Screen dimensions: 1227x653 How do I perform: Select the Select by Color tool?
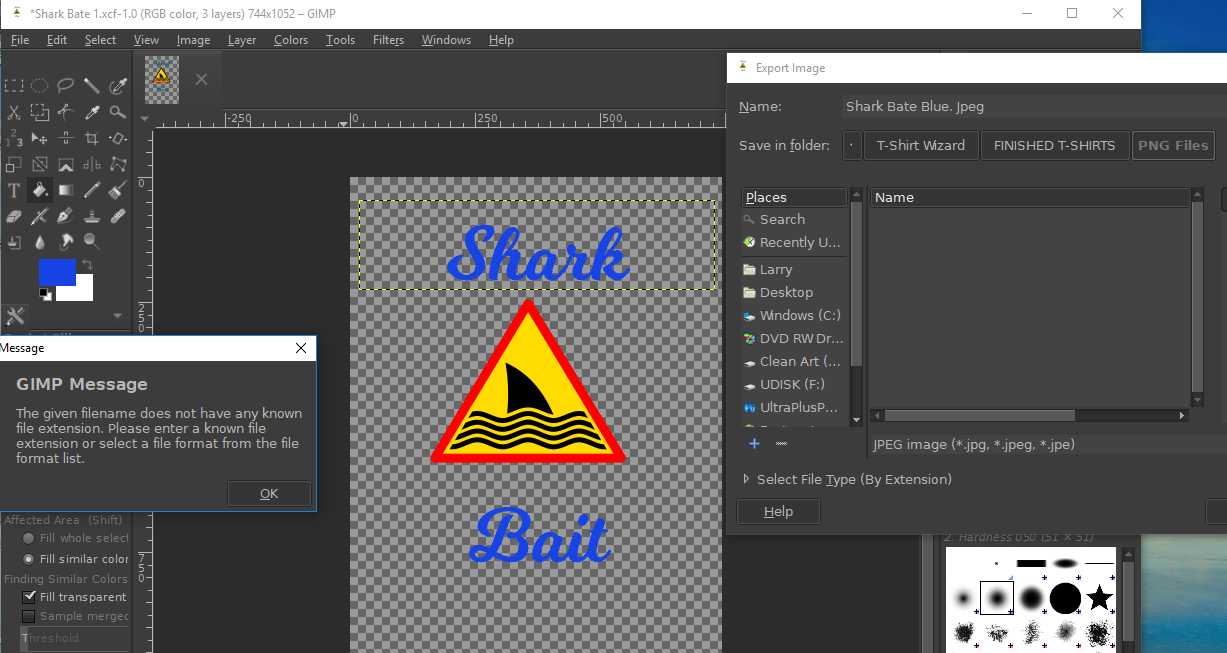(x=118, y=86)
